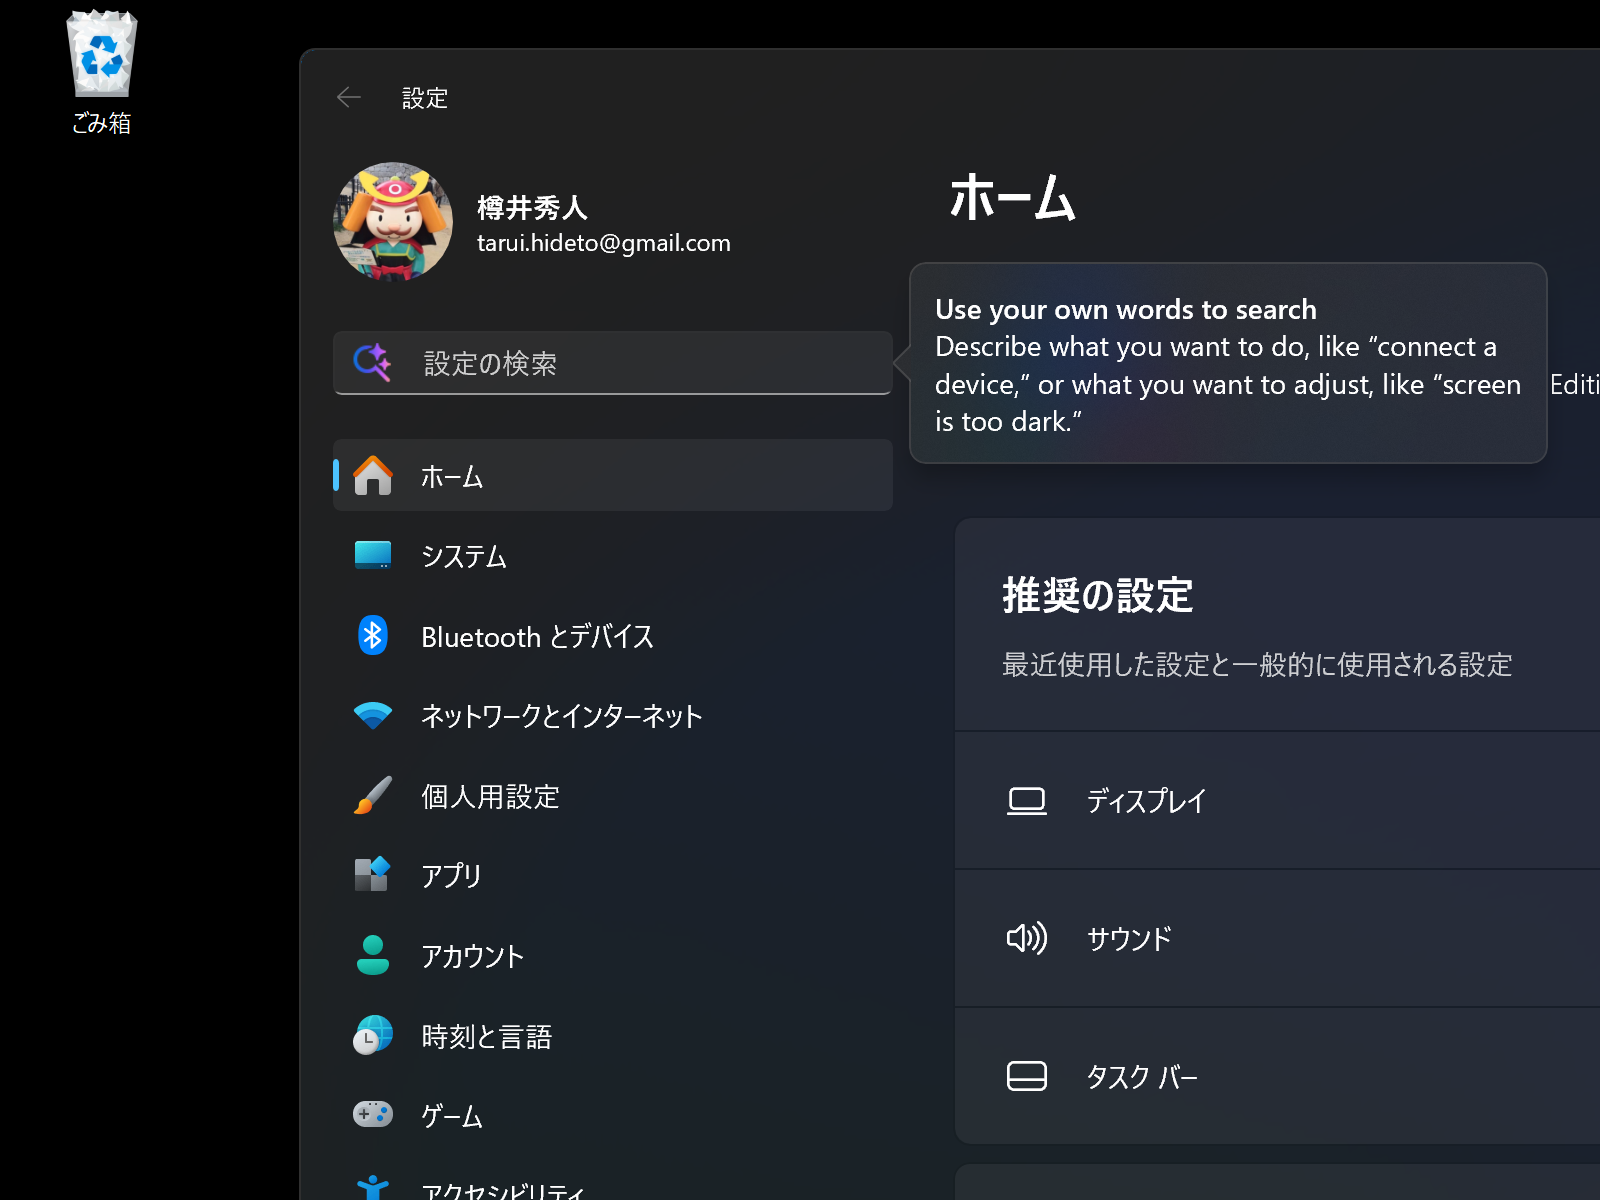
Task: Click the display icon beside ディスプレイ
Action: pos(1026,800)
